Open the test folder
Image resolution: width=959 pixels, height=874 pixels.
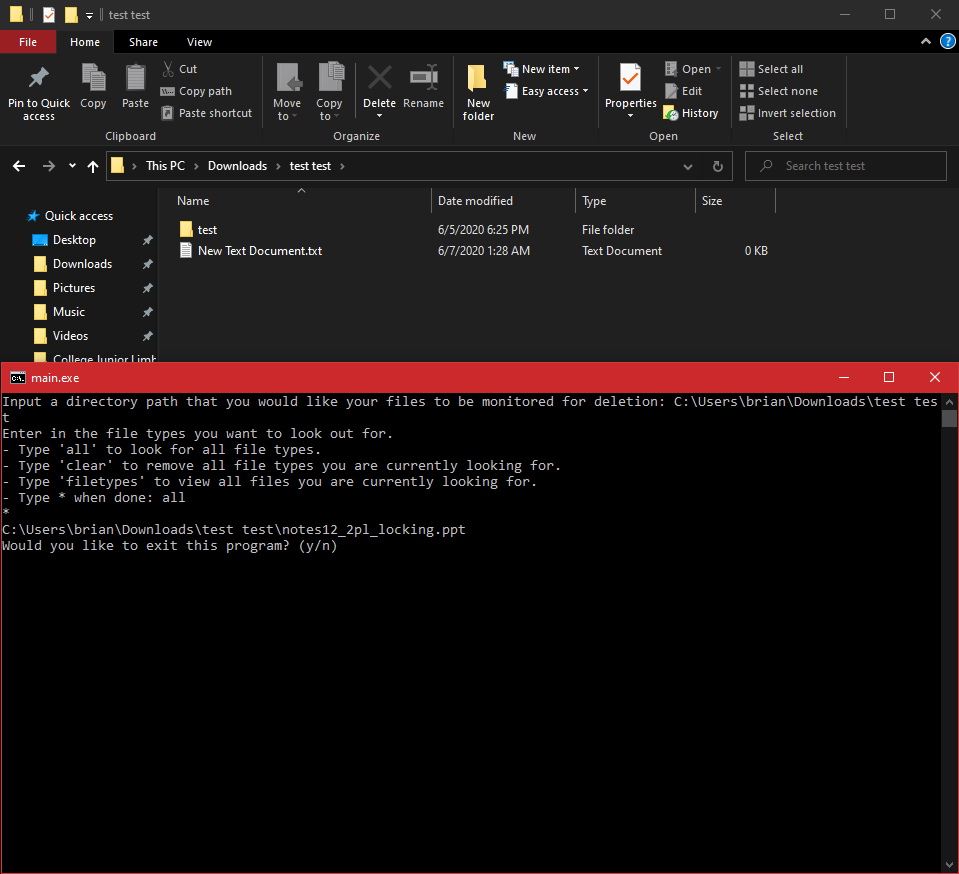[207, 229]
